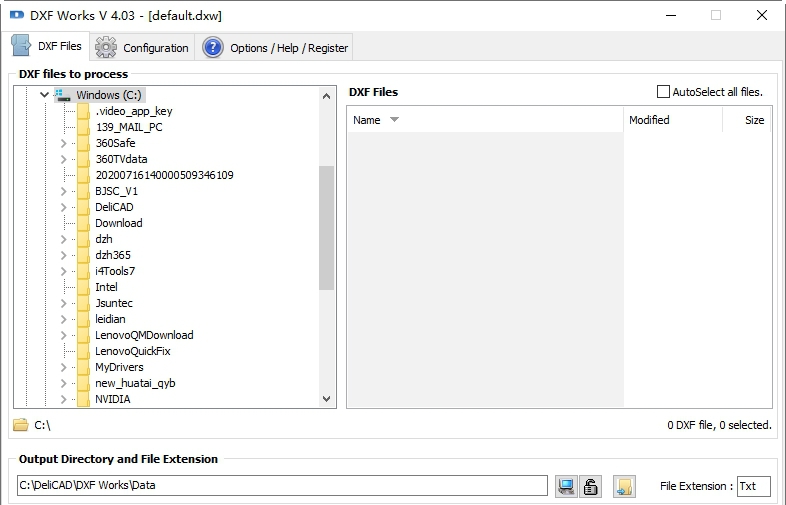Click the output directory path field
786x505 pixels.
pyautogui.click(x=282, y=485)
